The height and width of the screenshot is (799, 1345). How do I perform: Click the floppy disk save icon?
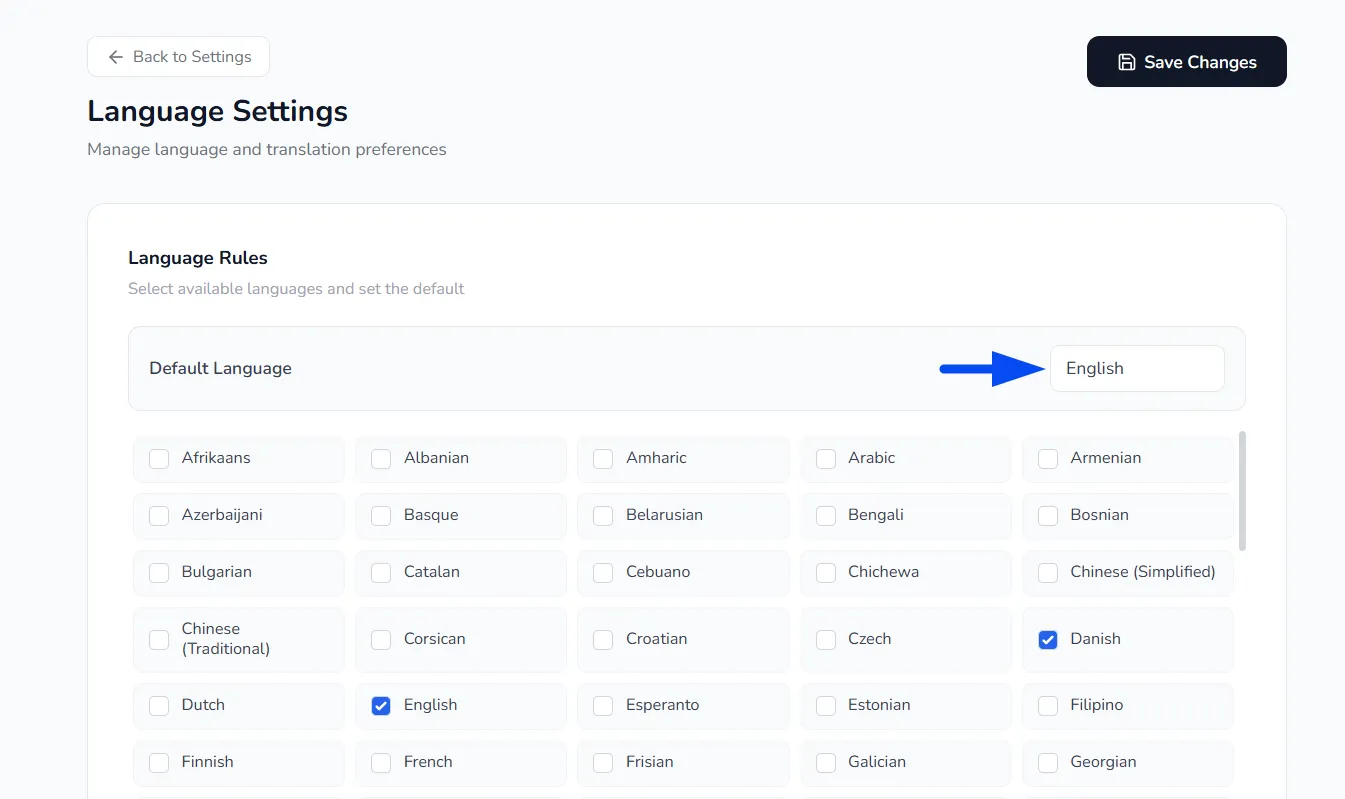click(x=1127, y=62)
